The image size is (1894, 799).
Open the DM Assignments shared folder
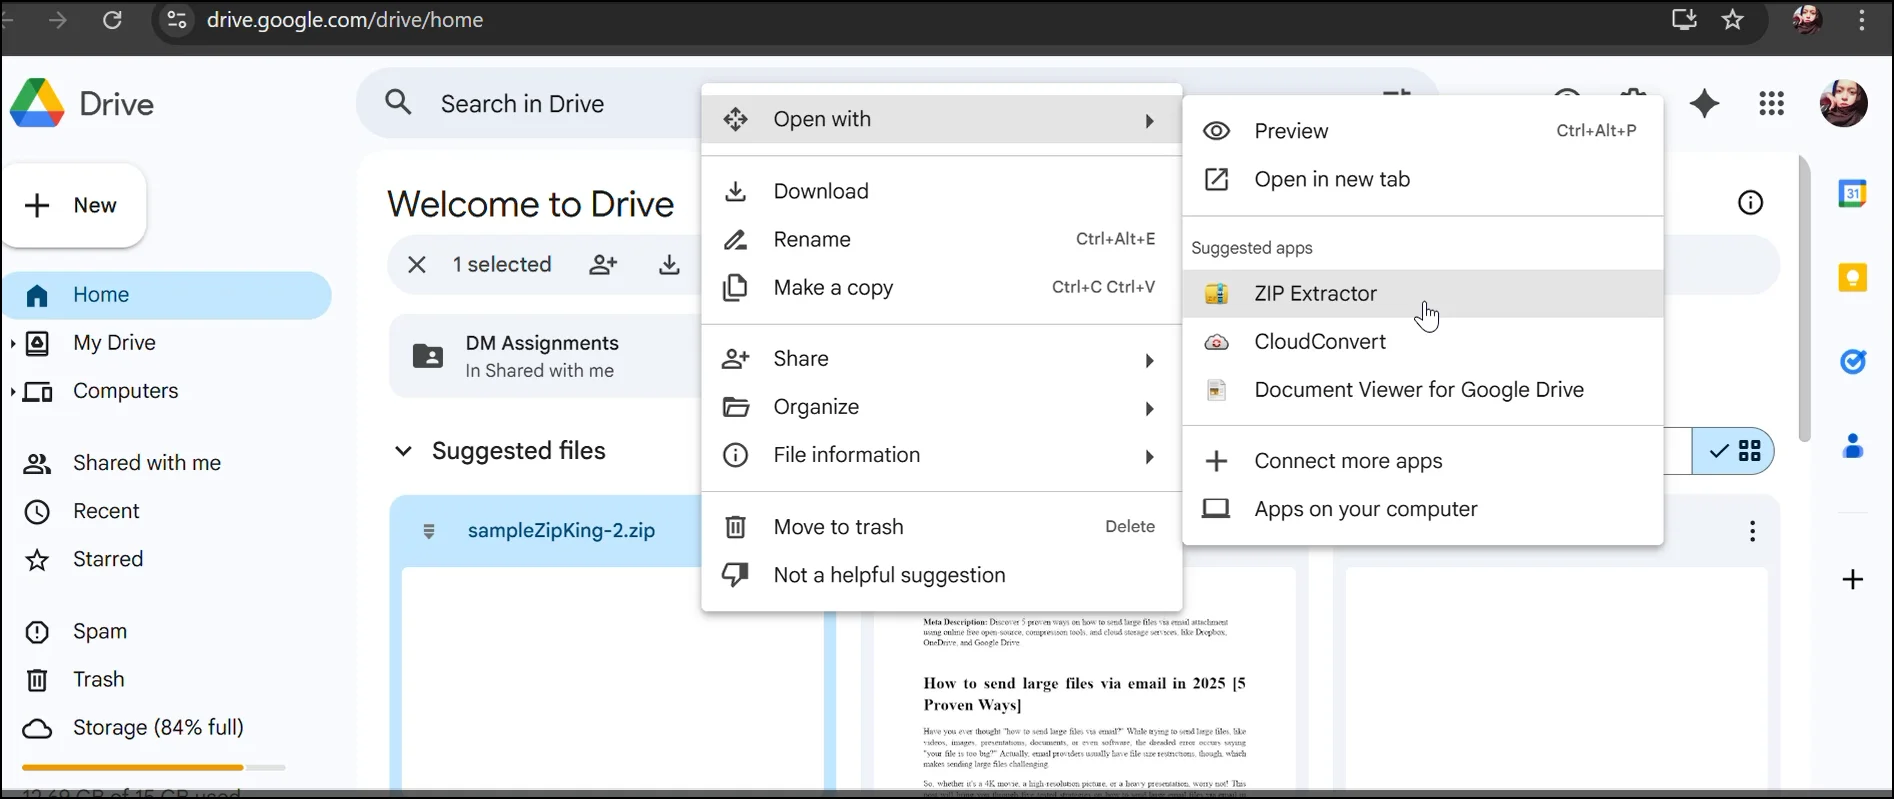(545, 357)
